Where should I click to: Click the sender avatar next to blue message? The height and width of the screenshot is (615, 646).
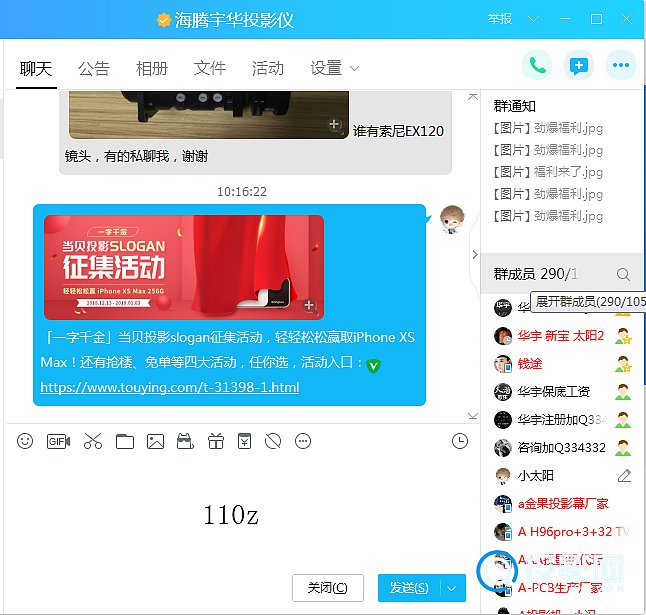[452, 219]
